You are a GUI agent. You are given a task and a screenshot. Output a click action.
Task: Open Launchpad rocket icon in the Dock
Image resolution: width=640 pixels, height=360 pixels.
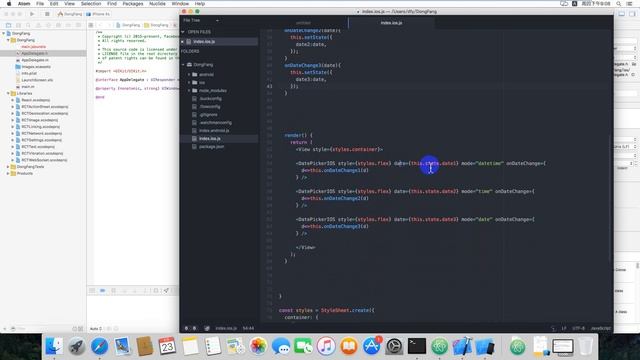point(77,347)
